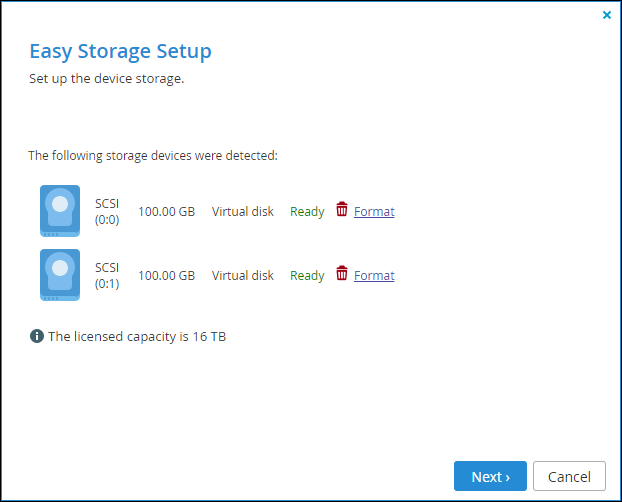
Task: Select the SCSI (0:0) label text
Action: 107,212
